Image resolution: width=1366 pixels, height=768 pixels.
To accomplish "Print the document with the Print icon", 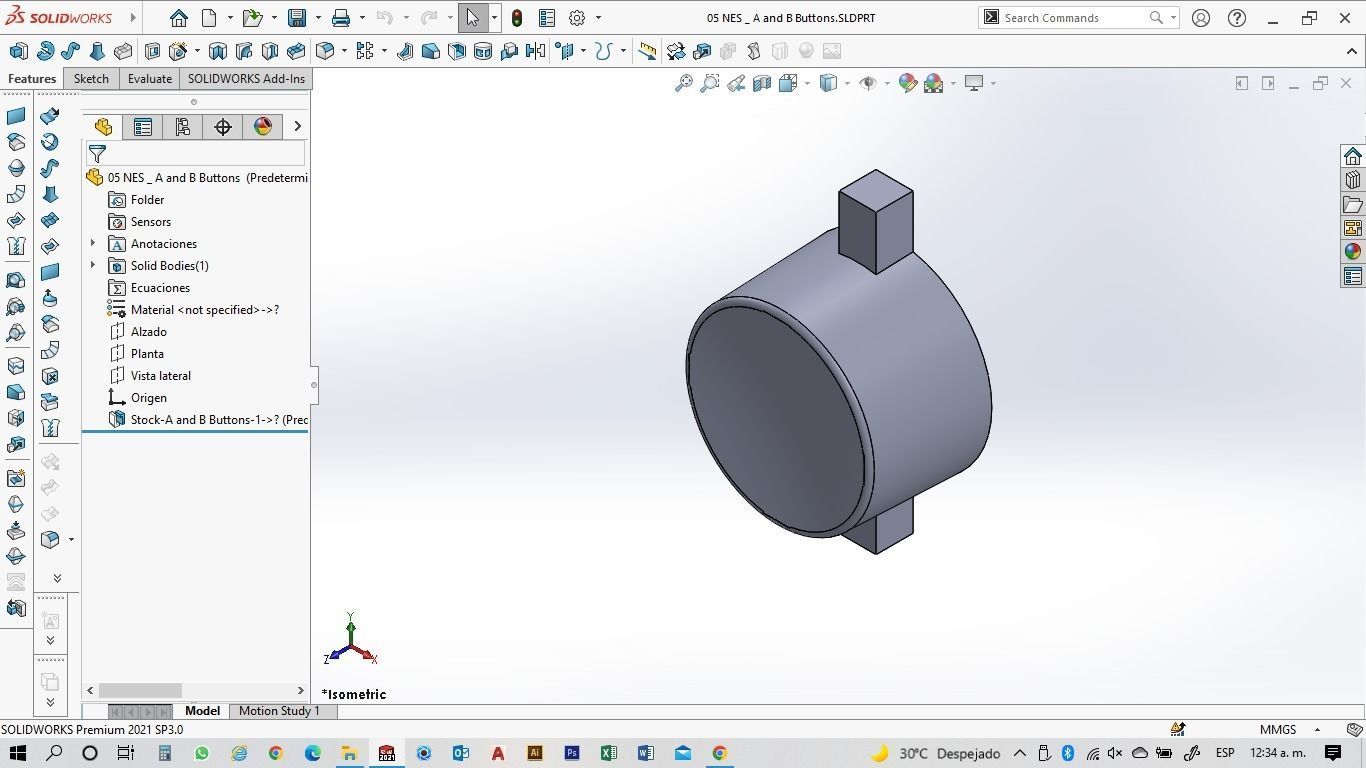I will coord(341,18).
